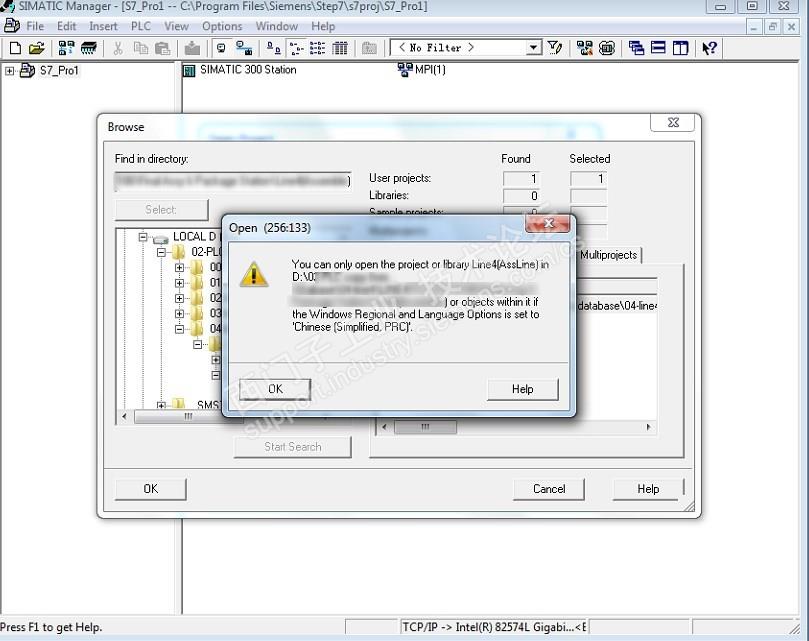This screenshot has width=809, height=641.
Task: Open the No Filter dropdown
Action: click(x=533, y=48)
